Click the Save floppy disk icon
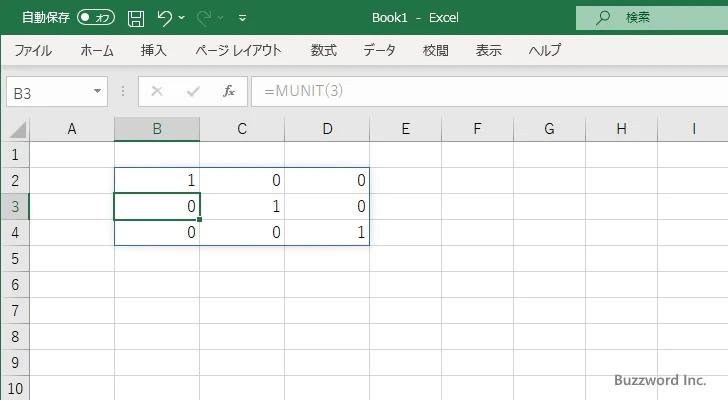The image size is (728, 400). (136, 18)
